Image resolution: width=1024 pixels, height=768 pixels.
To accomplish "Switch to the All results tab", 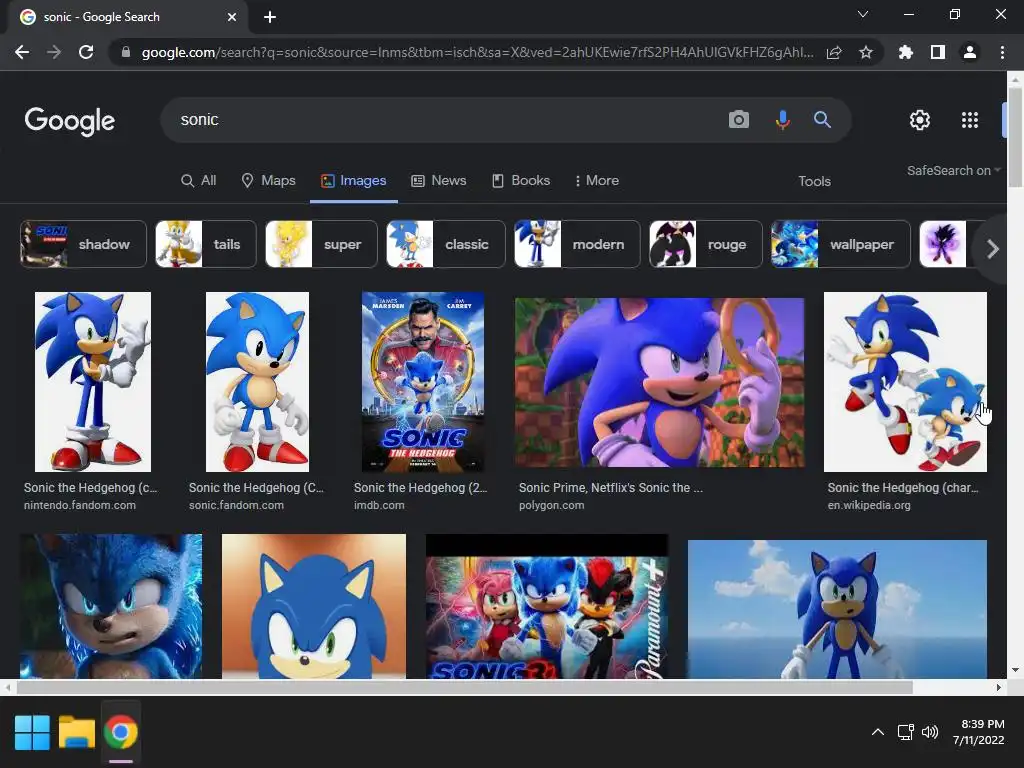I will pos(199,181).
